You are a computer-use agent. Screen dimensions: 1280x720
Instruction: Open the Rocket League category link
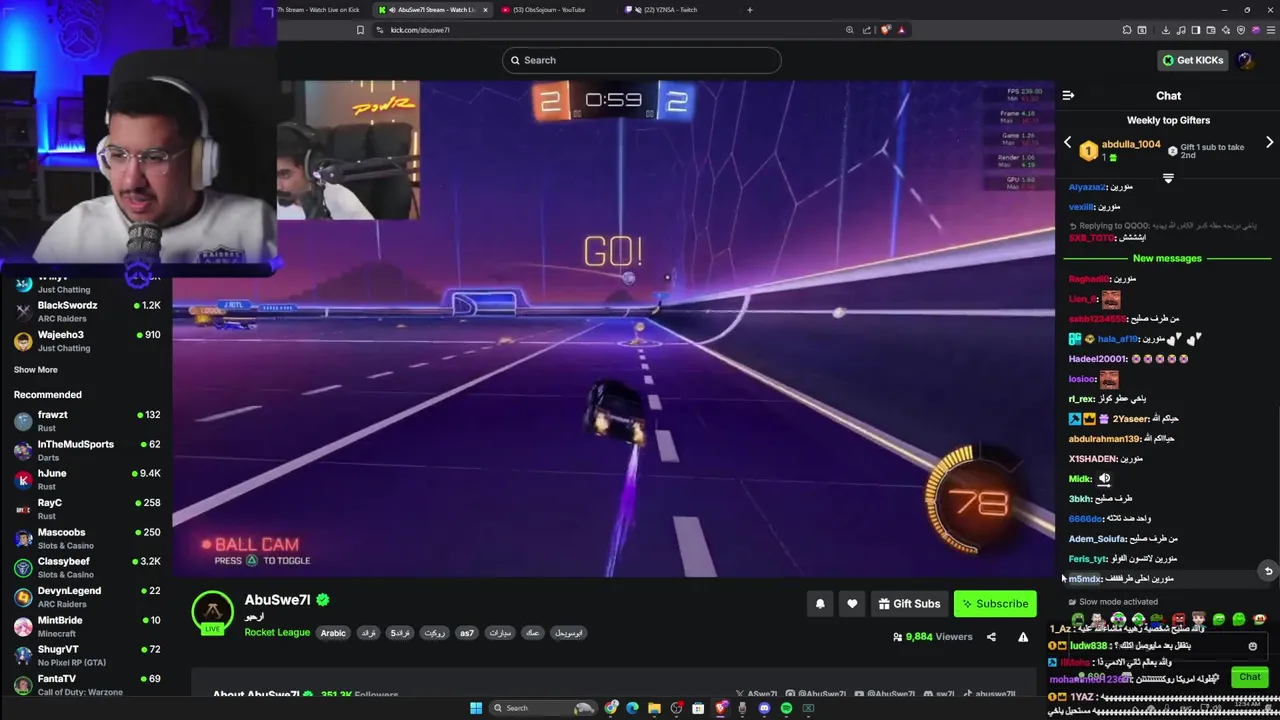tap(277, 632)
